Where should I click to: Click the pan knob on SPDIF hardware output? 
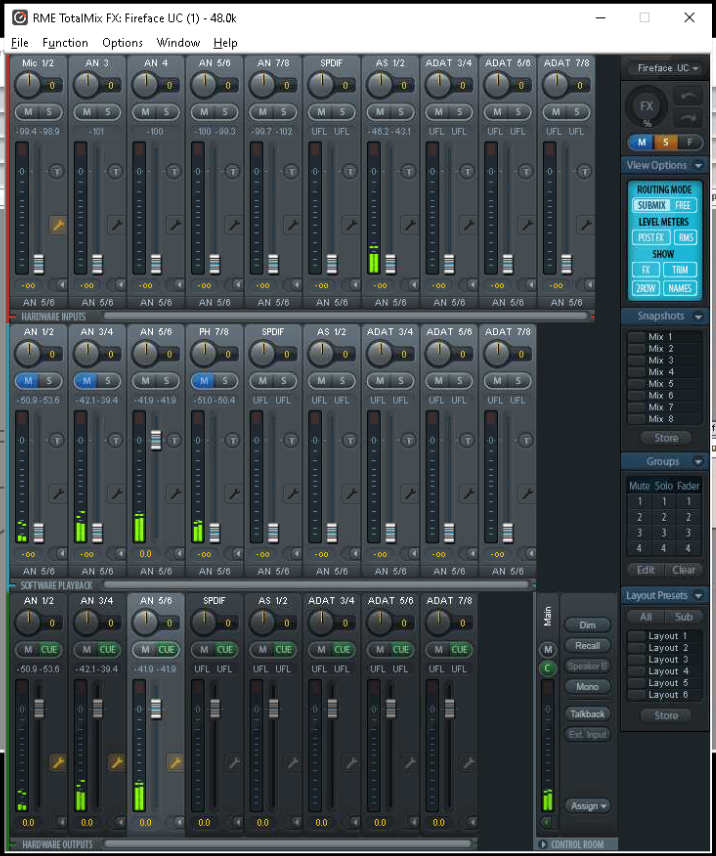[204, 622]
